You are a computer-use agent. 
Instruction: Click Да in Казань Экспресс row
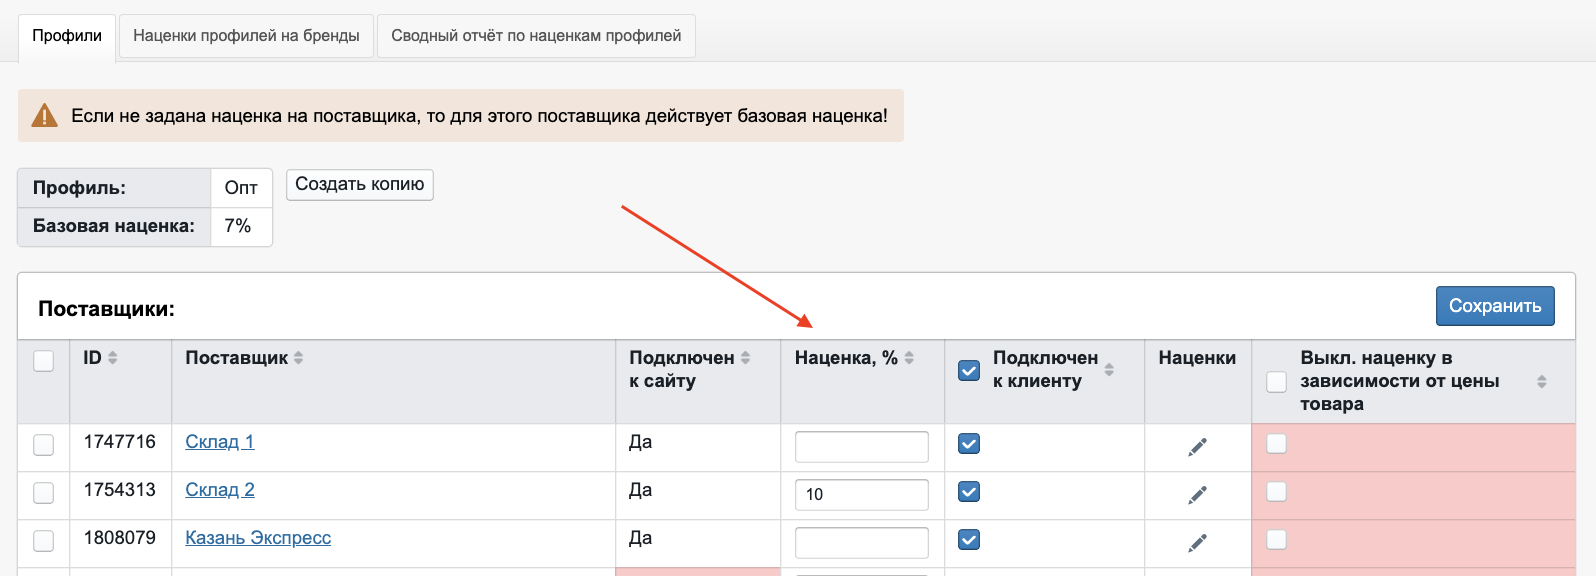(x=640, y=538)
